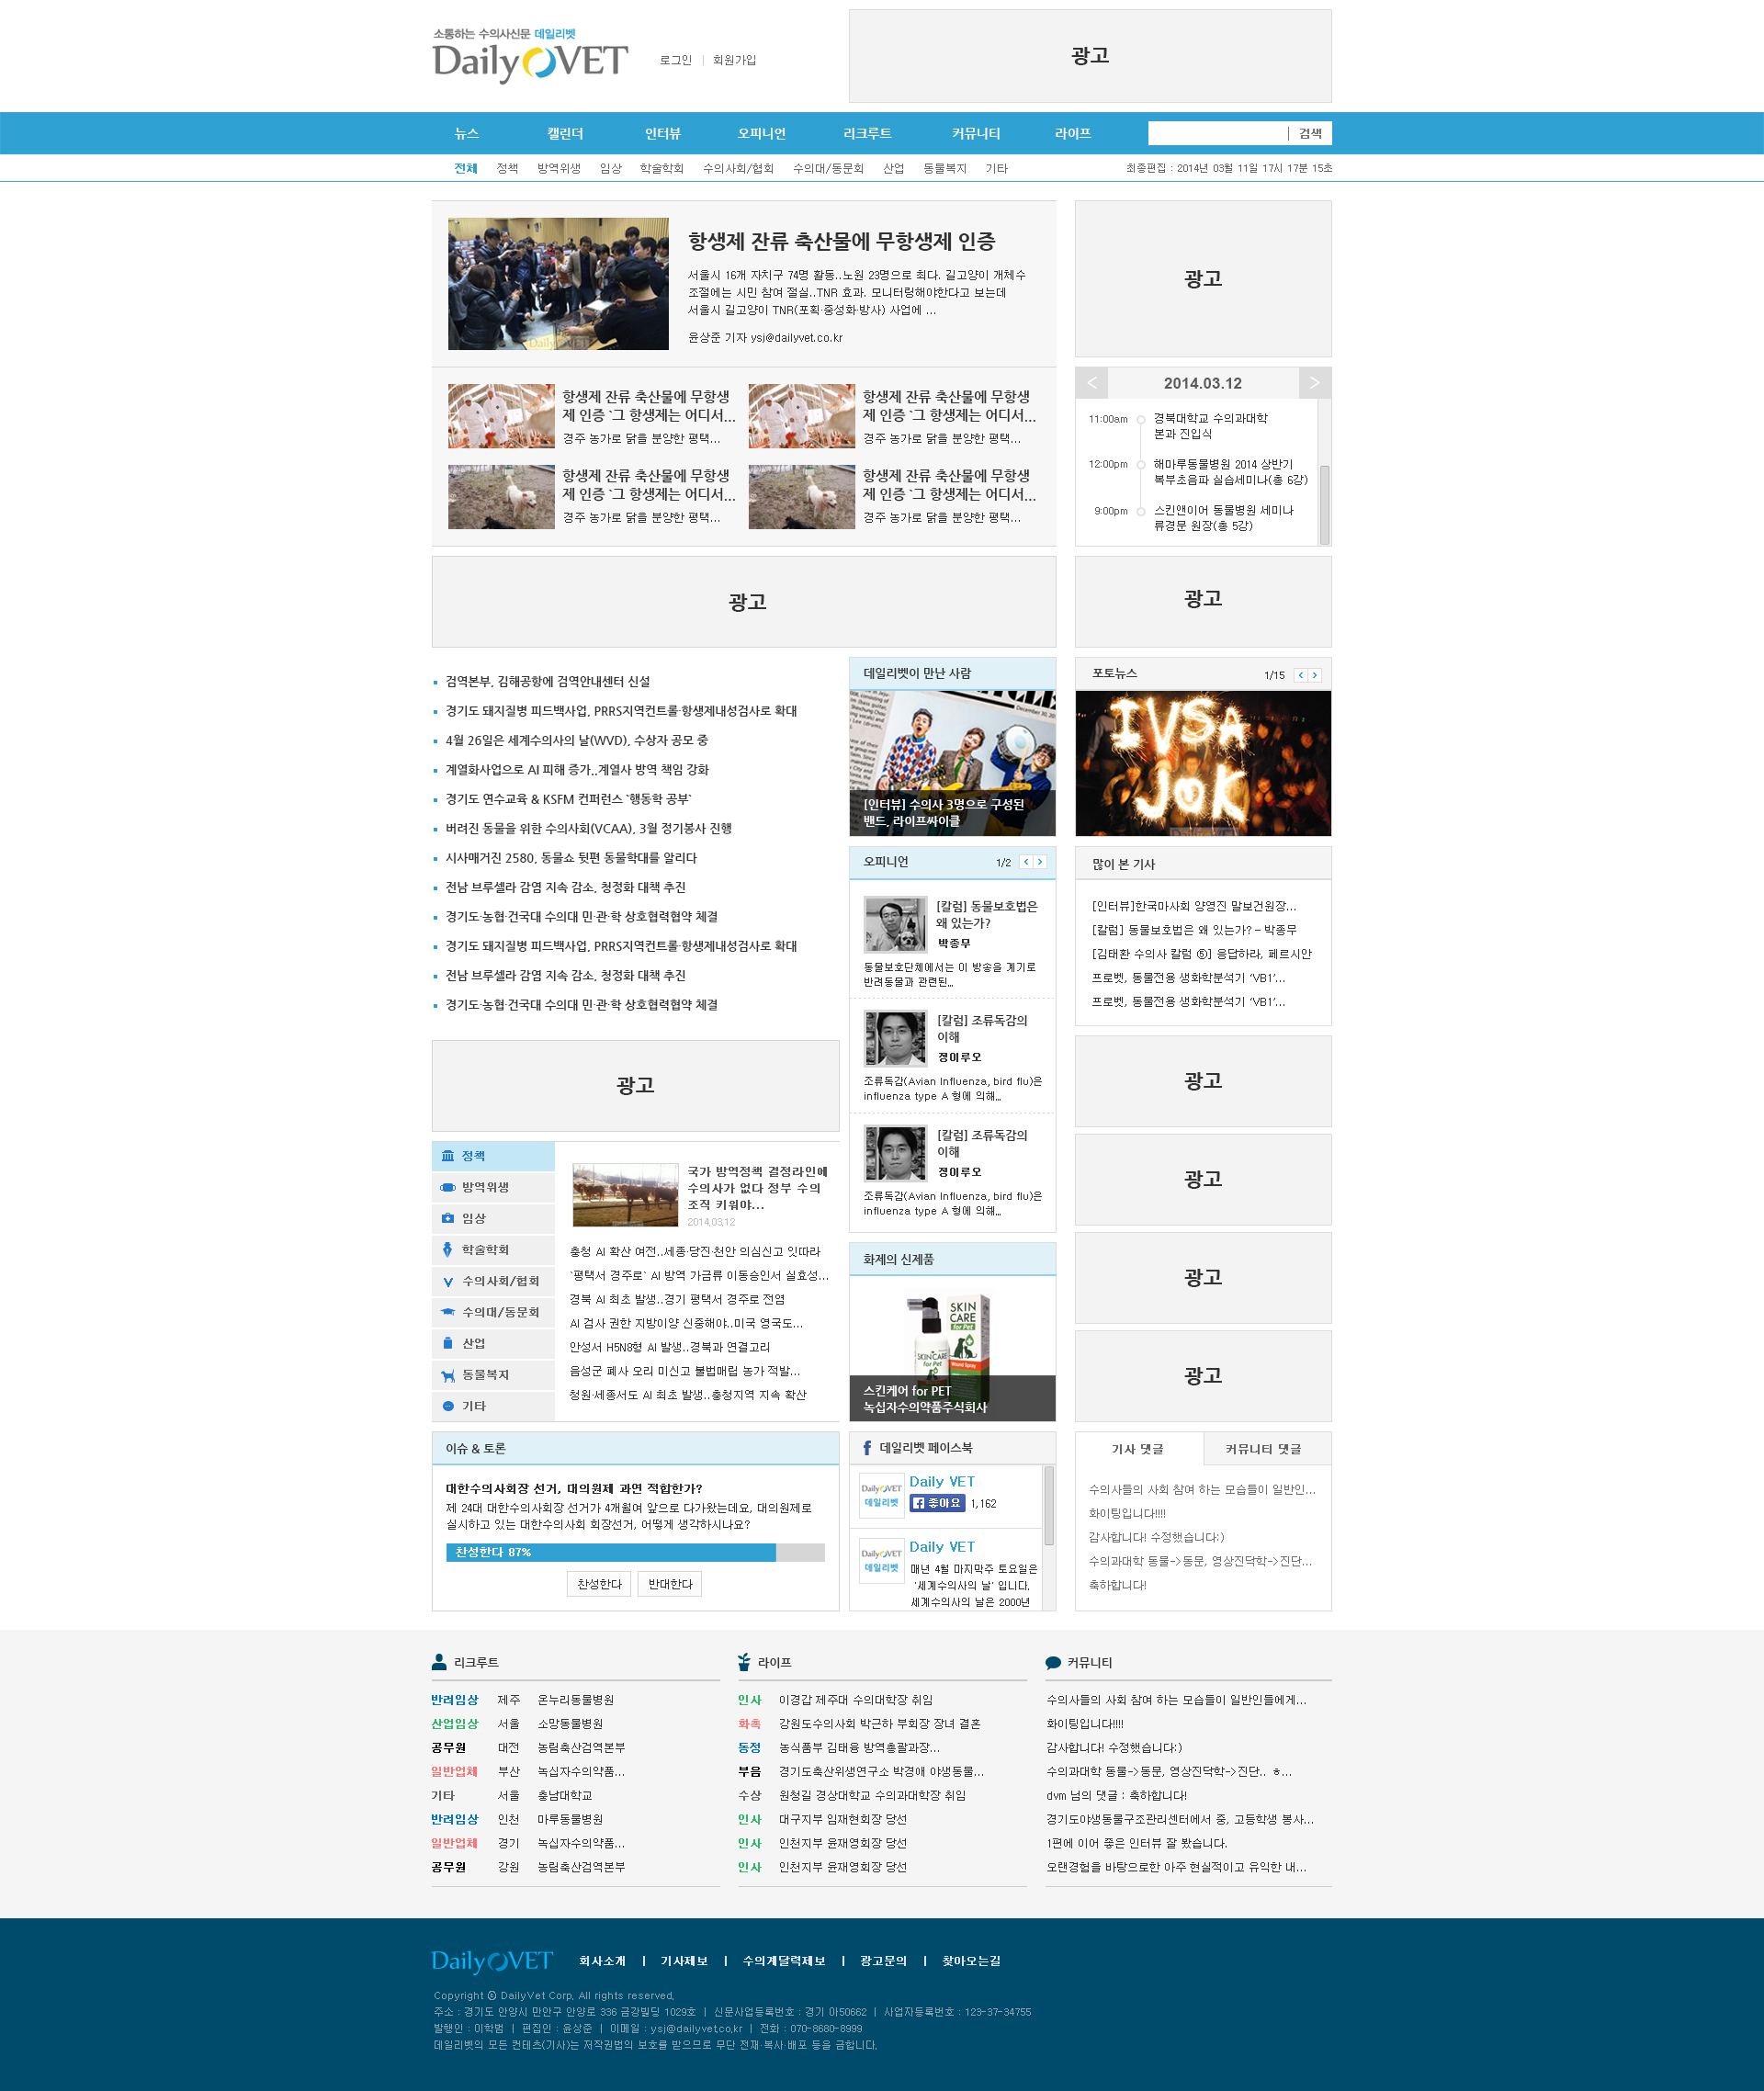Open the 인터뷰 main menu item
The height and width of the screenshot is (2091, 1764).
662,133
